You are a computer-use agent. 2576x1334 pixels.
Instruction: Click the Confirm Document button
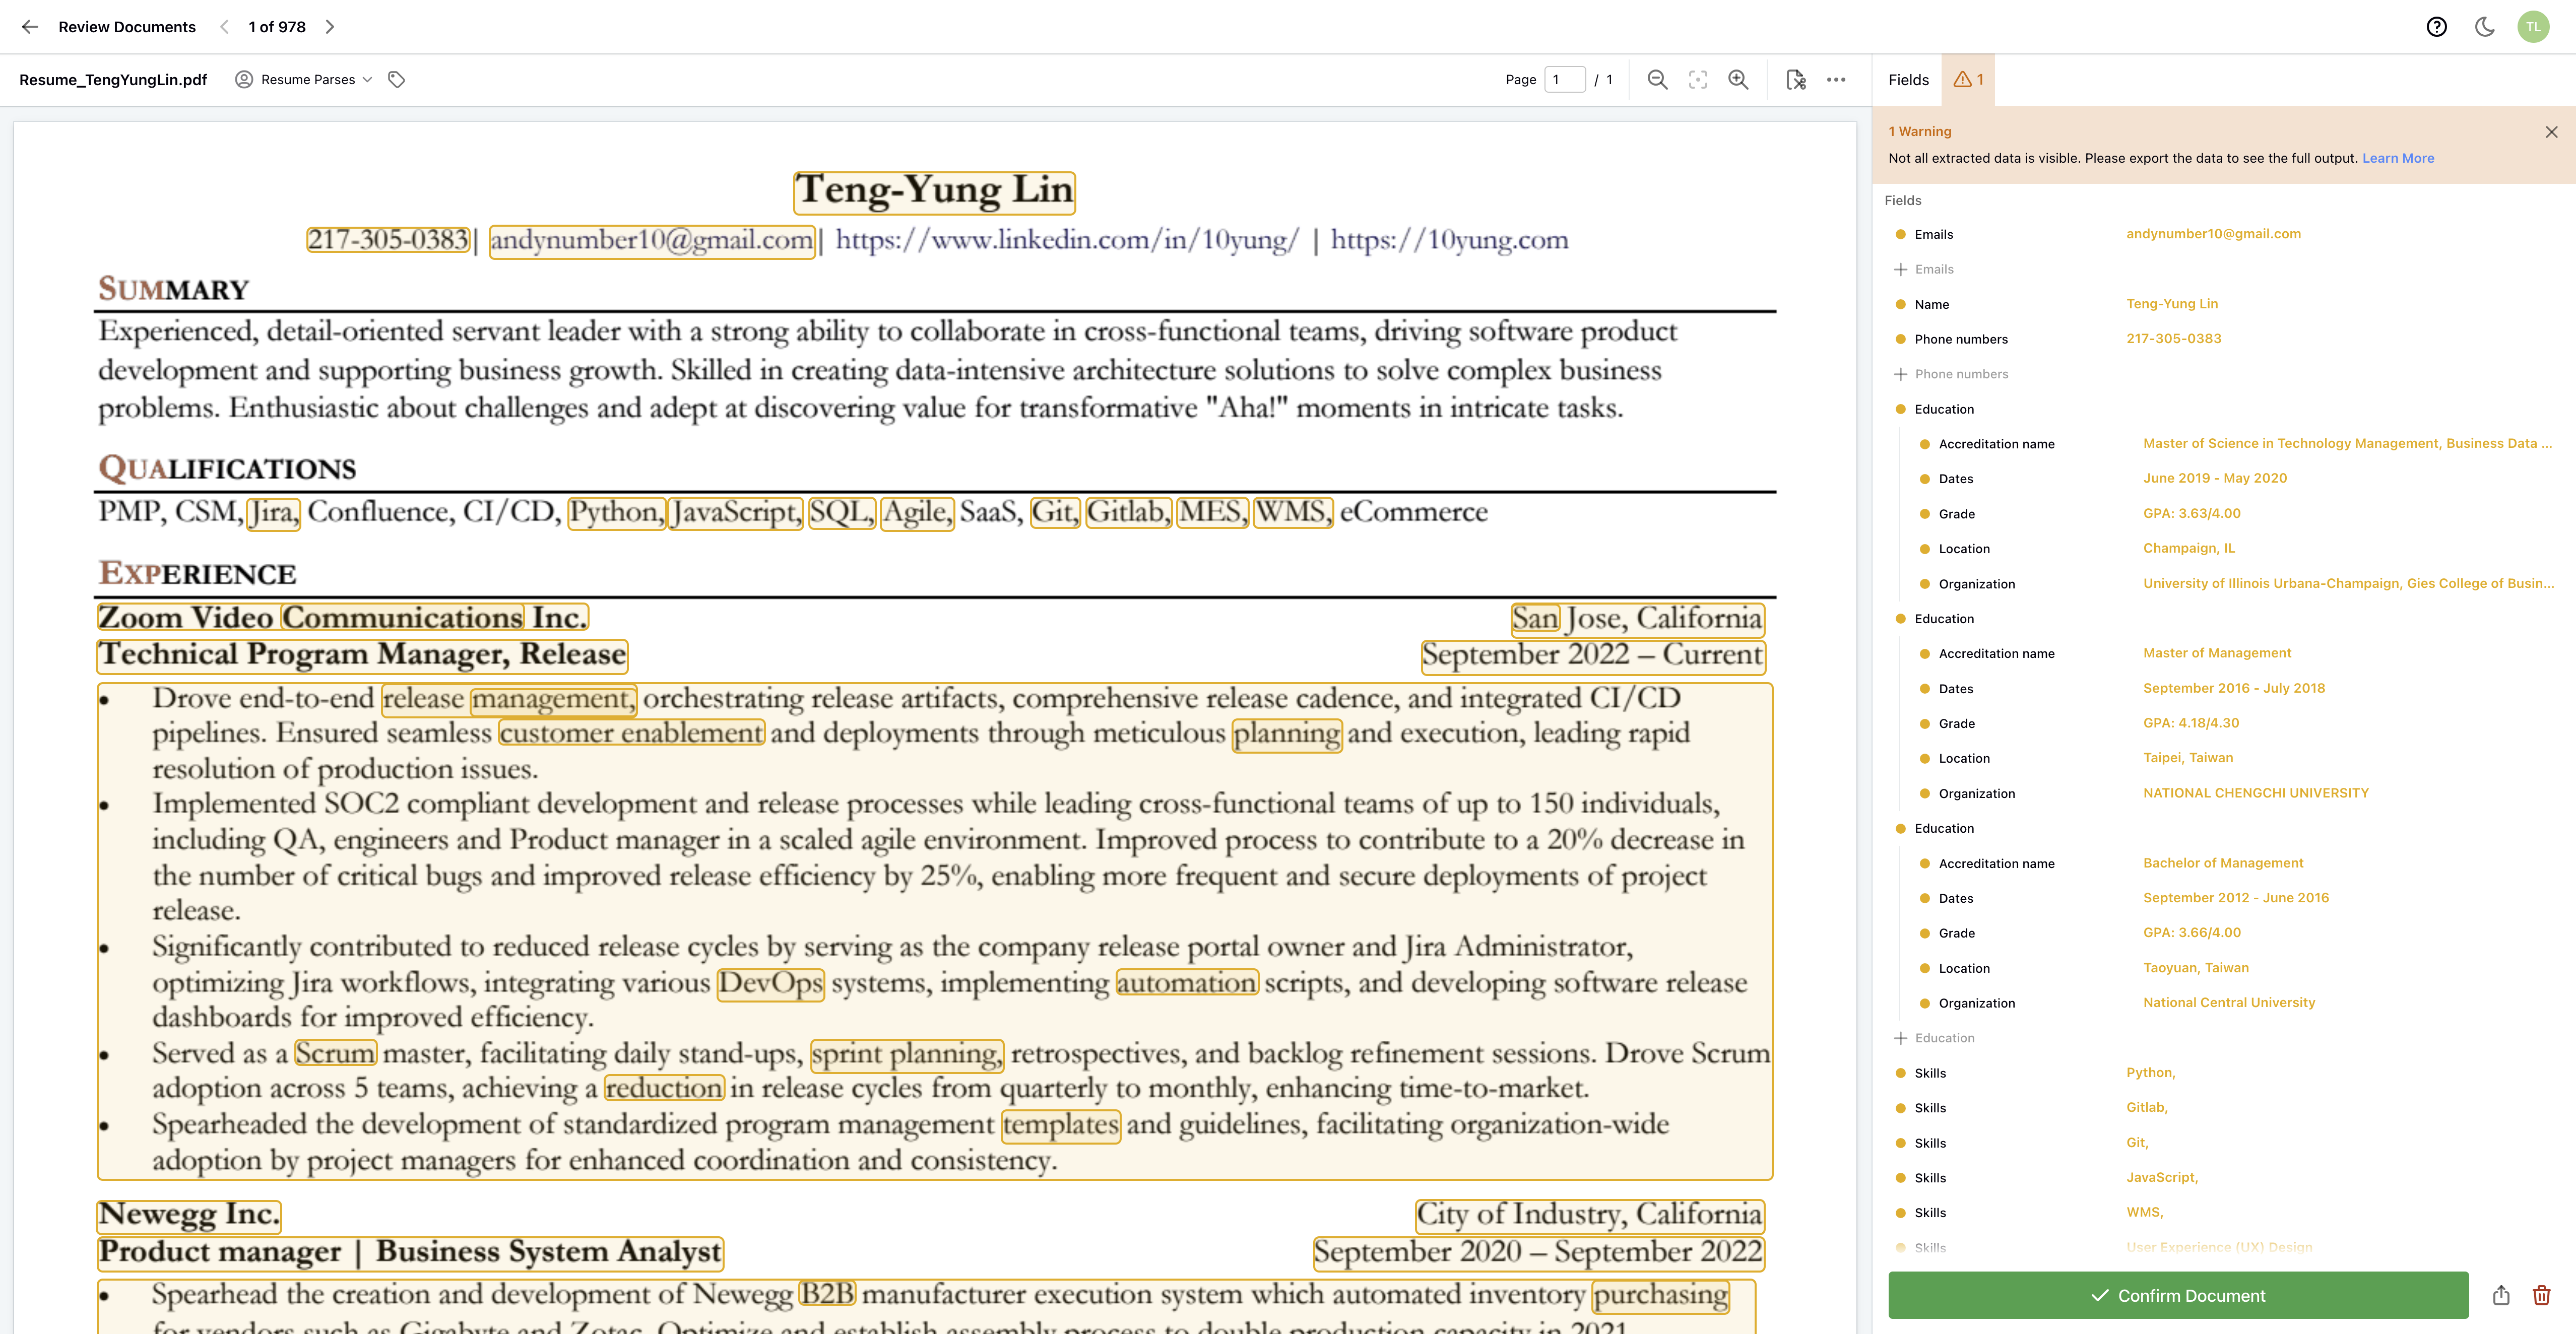click(x=2177, y=1295)
